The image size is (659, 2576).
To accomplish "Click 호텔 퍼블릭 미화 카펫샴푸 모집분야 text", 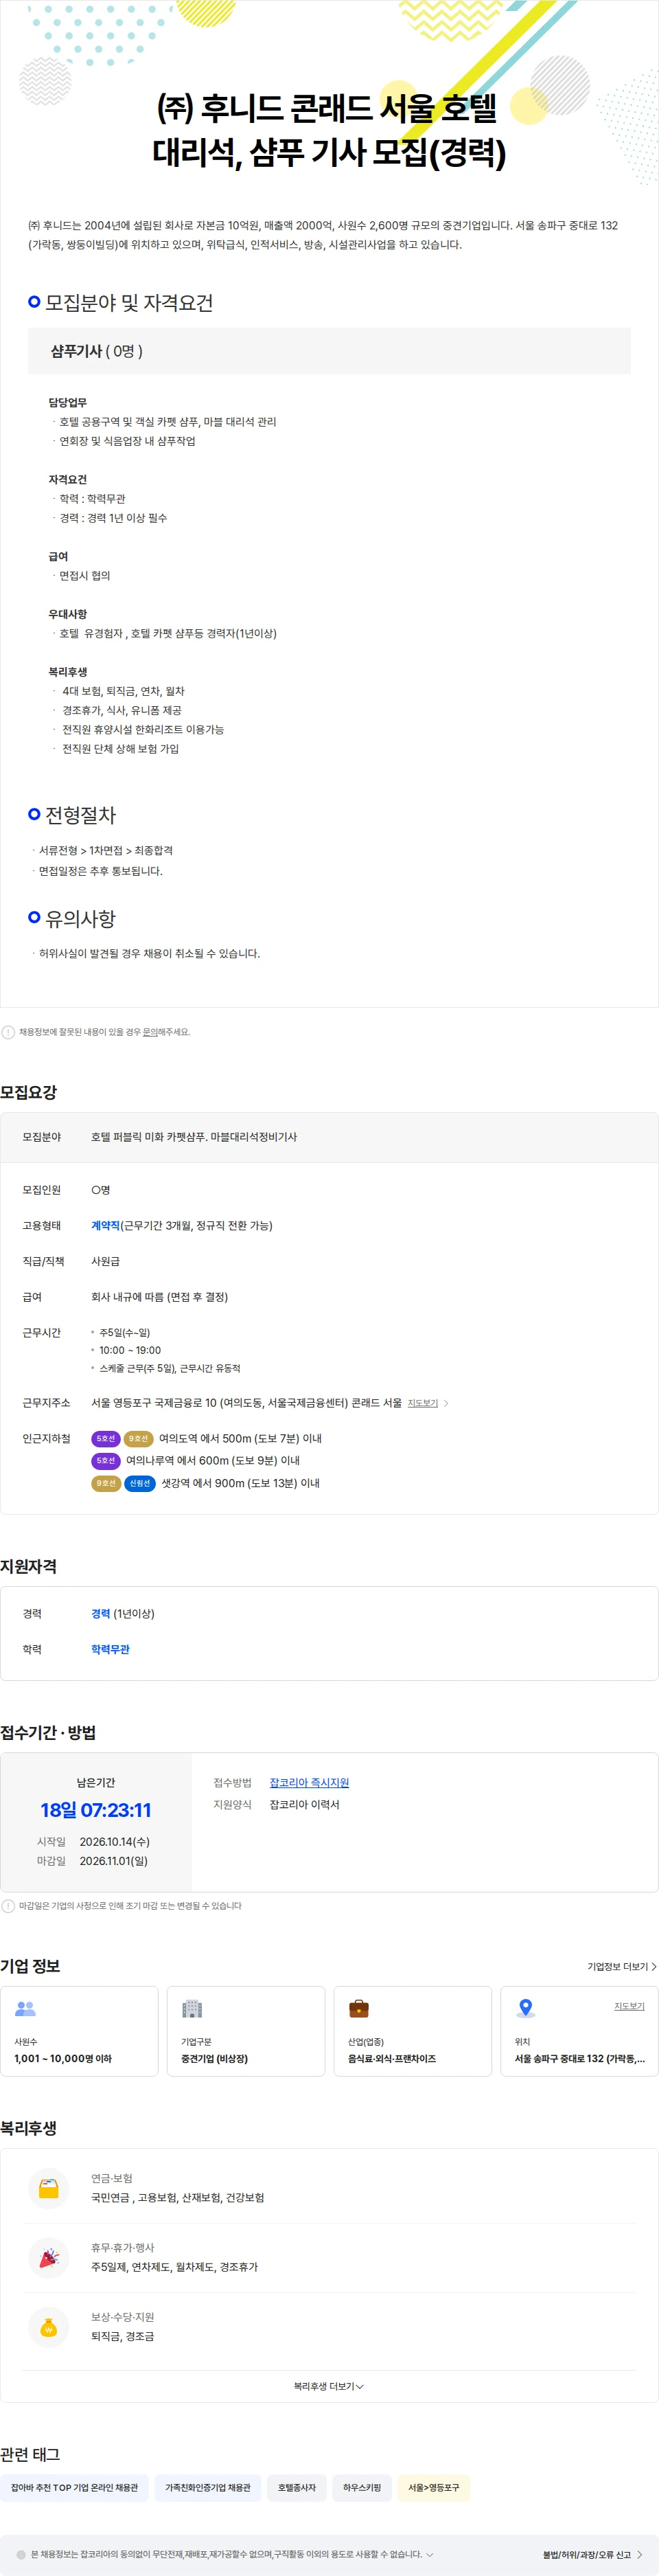I will (194, 1137).
